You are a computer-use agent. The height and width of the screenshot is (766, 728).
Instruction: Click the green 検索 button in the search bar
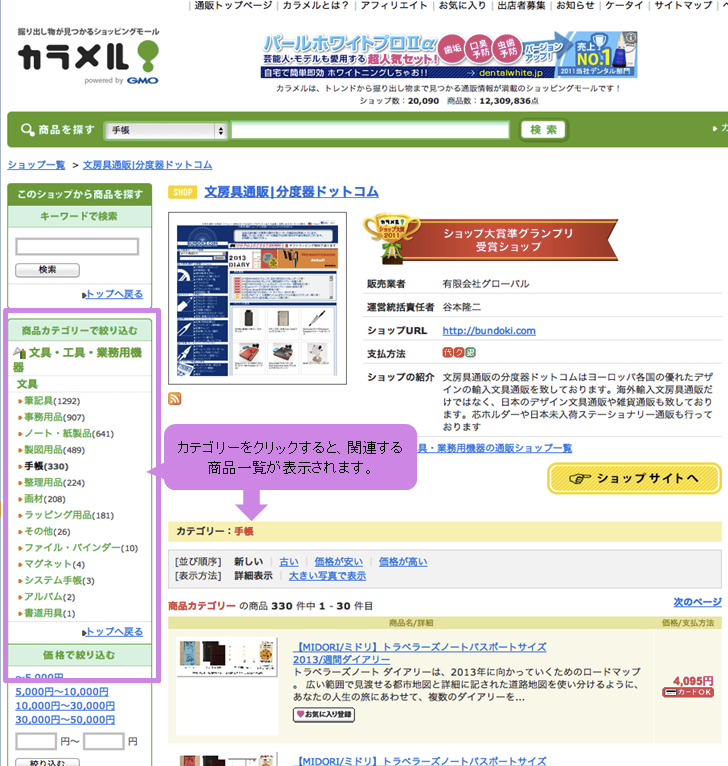[543, 130]
